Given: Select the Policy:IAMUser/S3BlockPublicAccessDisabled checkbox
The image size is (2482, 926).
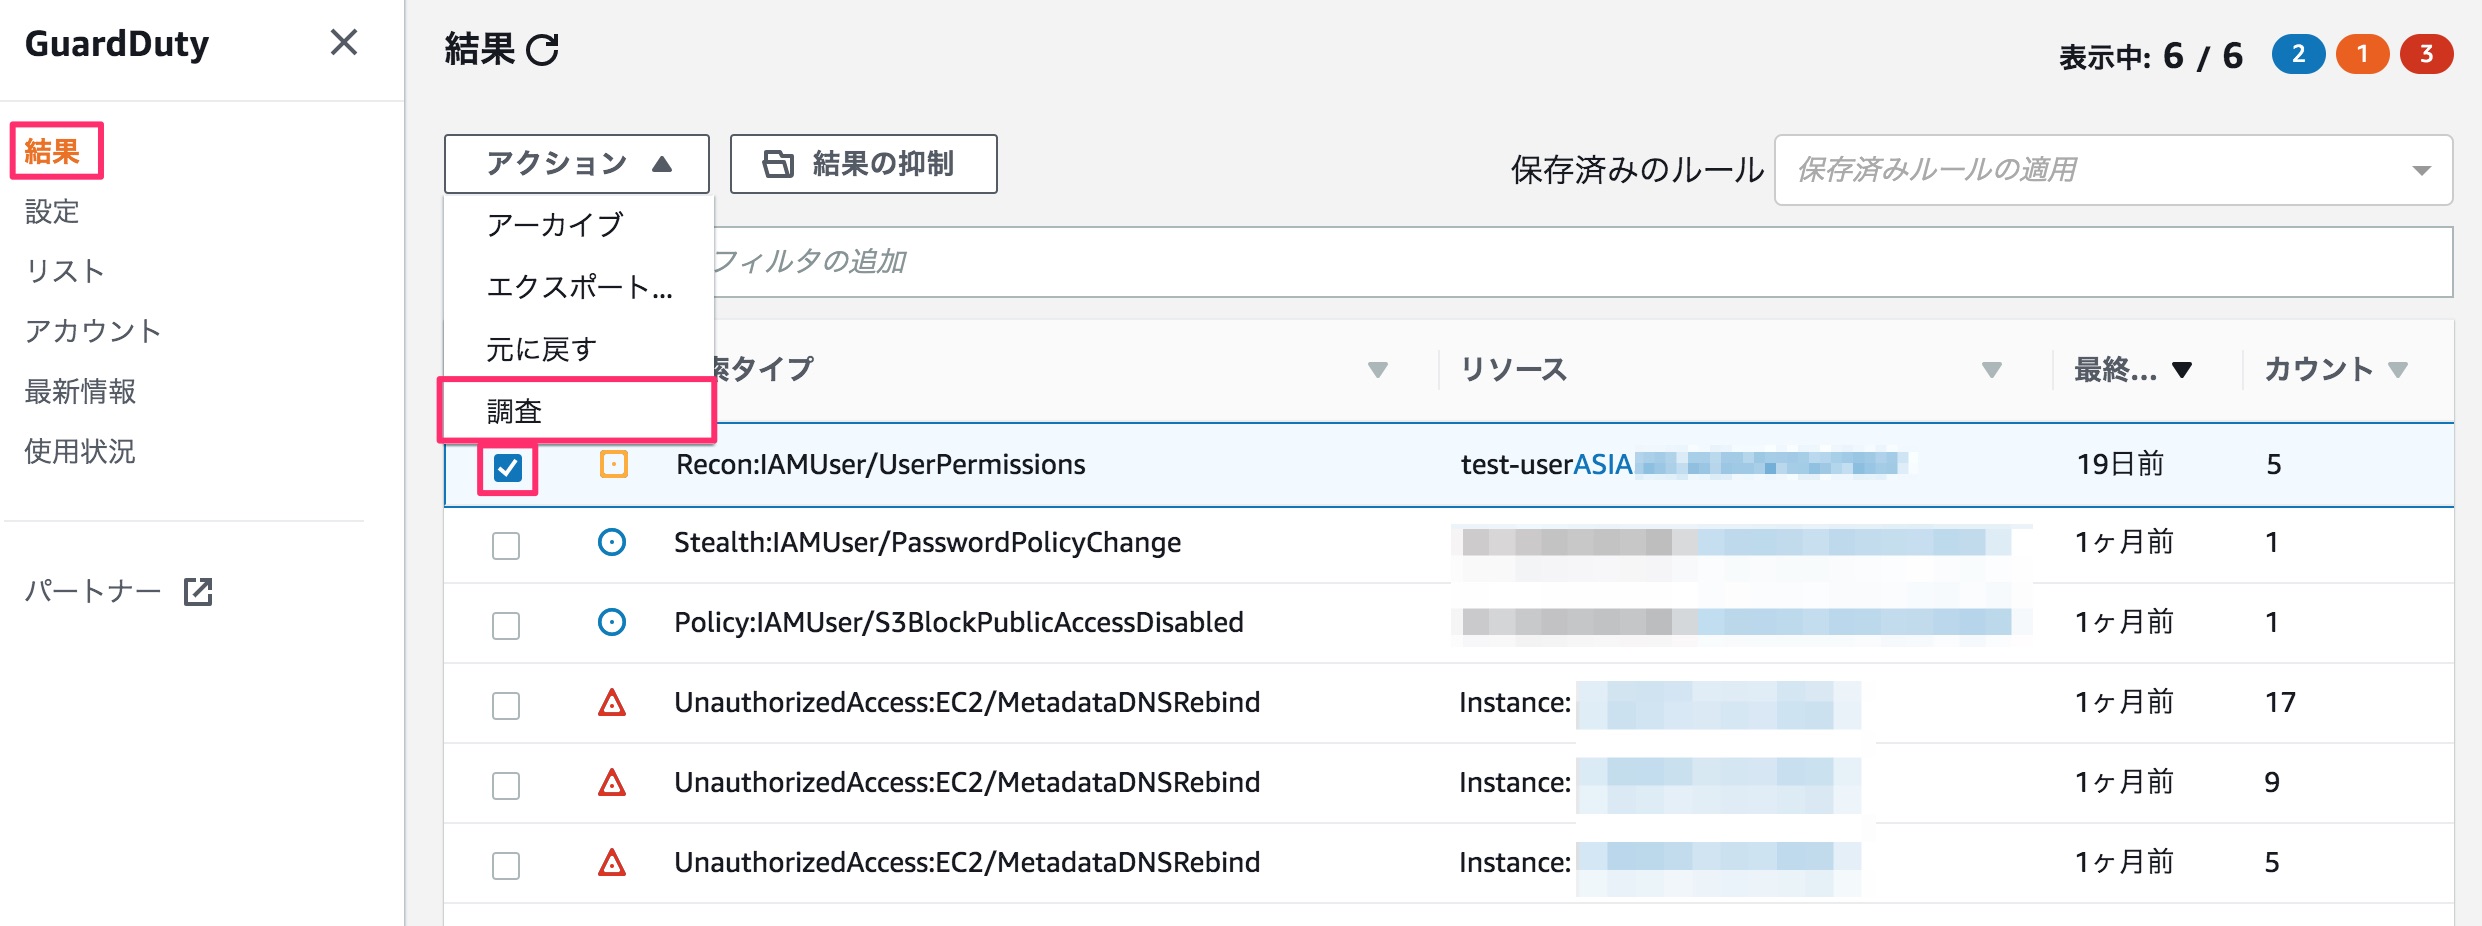Looking at the screenshot, I should (505, 623).
